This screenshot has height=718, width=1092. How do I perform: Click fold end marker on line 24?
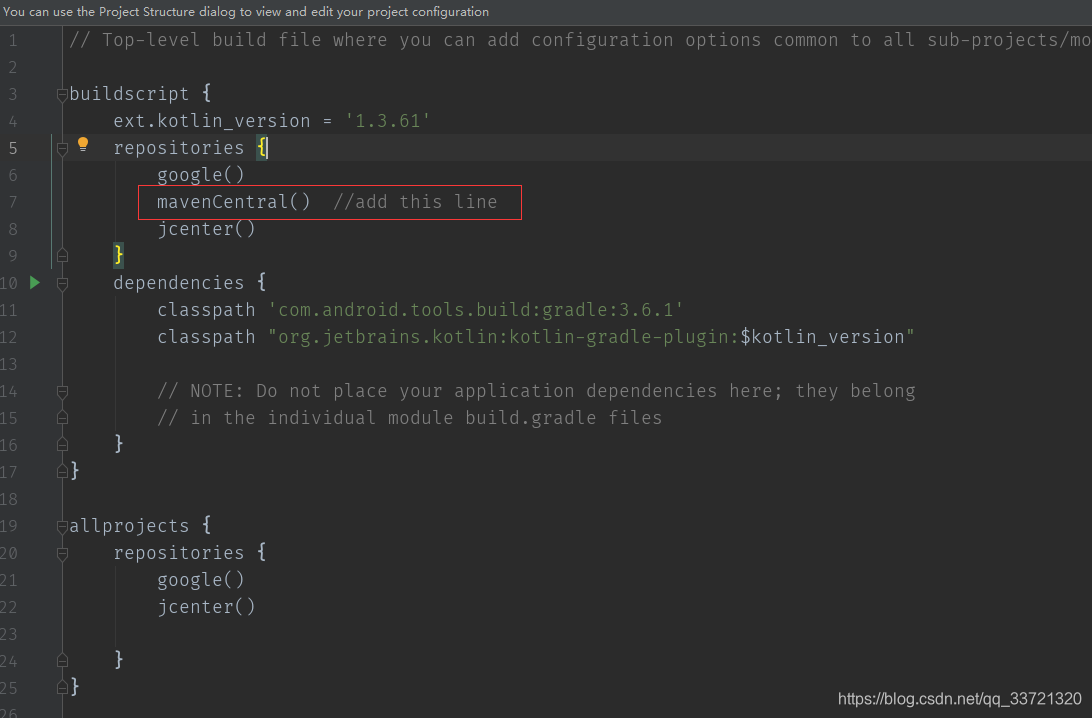62,660
